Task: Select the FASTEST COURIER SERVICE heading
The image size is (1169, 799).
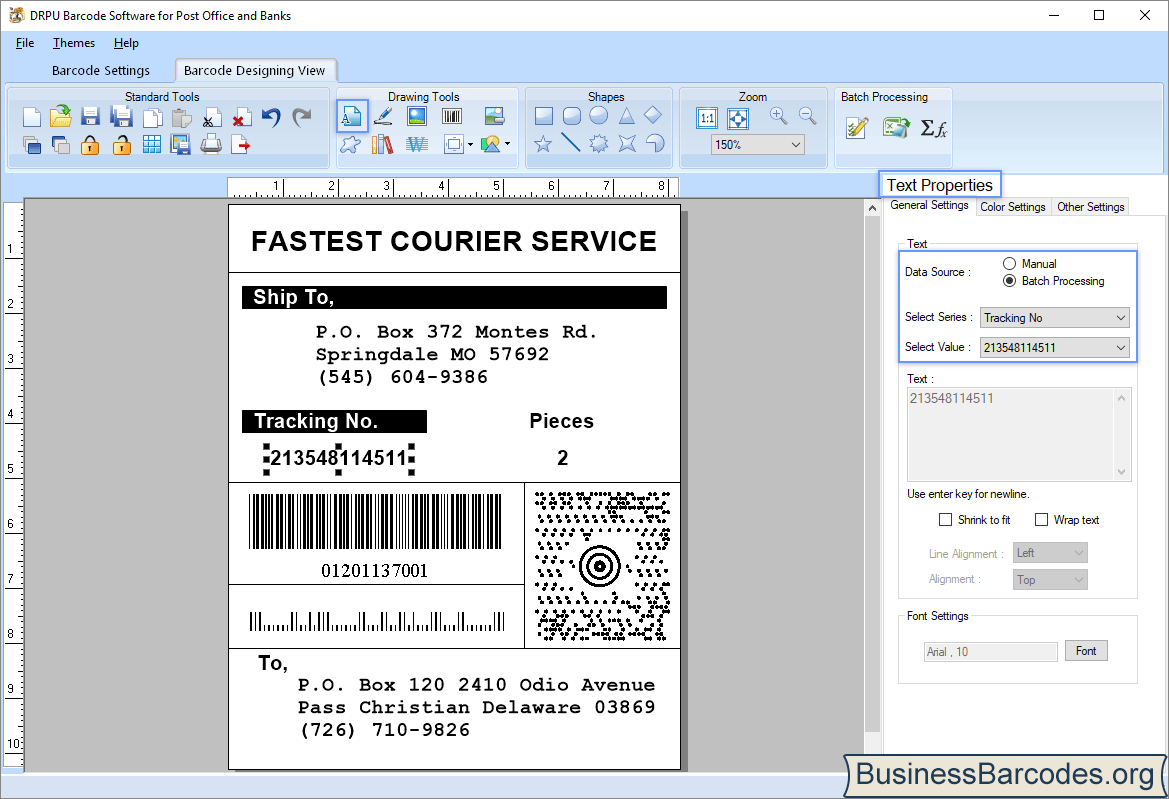Action: [454, 241]
